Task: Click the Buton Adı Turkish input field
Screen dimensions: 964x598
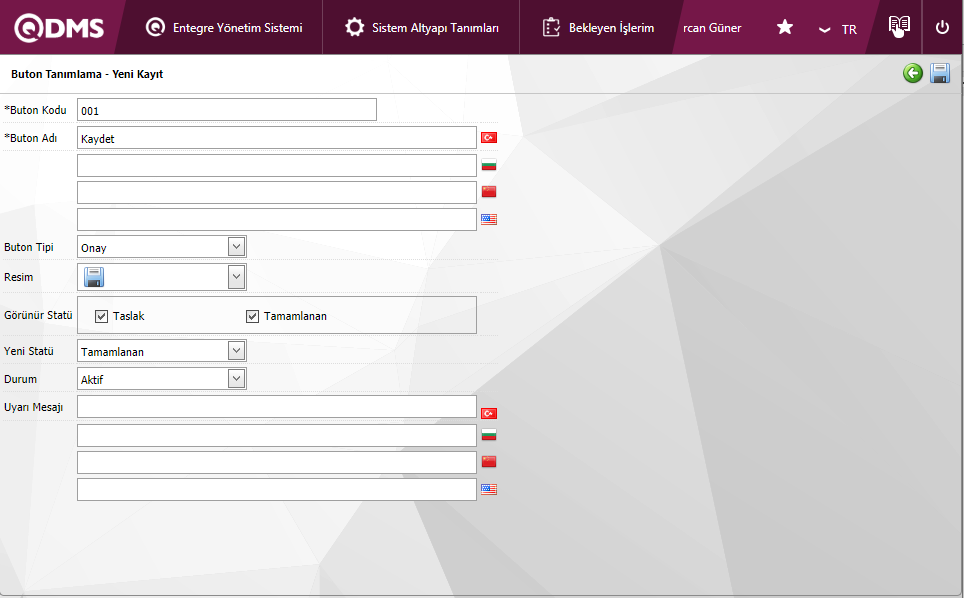Action: pyautogui.click(x=277, y=138)
